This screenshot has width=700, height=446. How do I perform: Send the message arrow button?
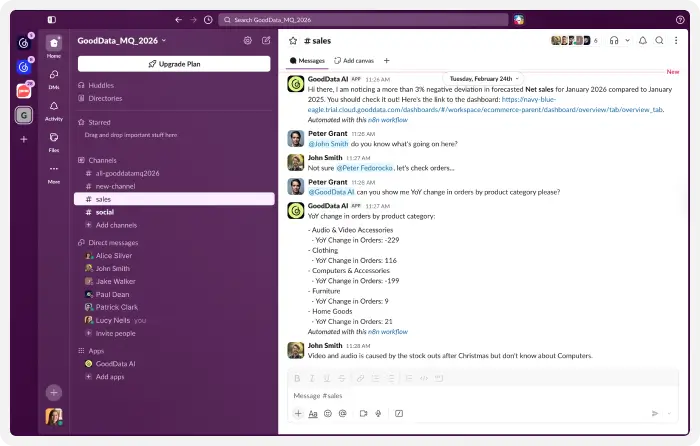654,413
